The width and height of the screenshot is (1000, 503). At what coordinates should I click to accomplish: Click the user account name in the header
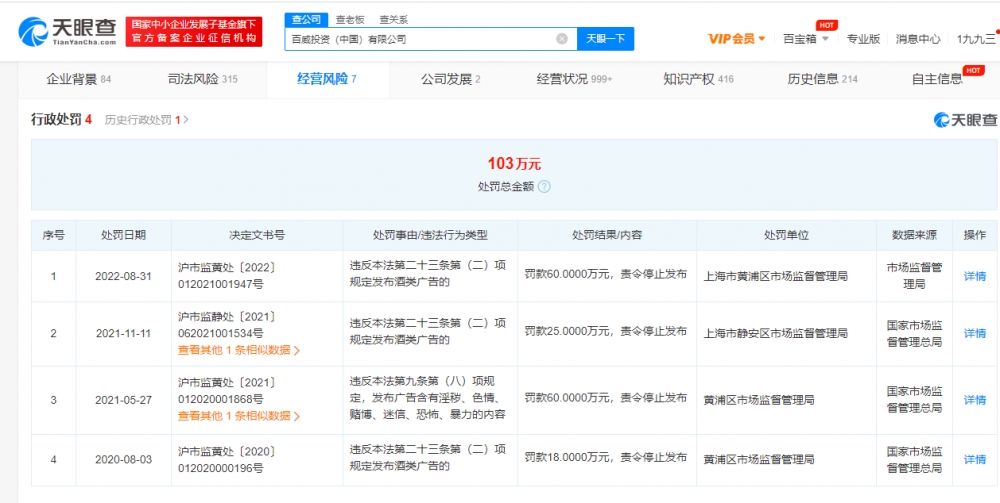click(x=976, y=39)
